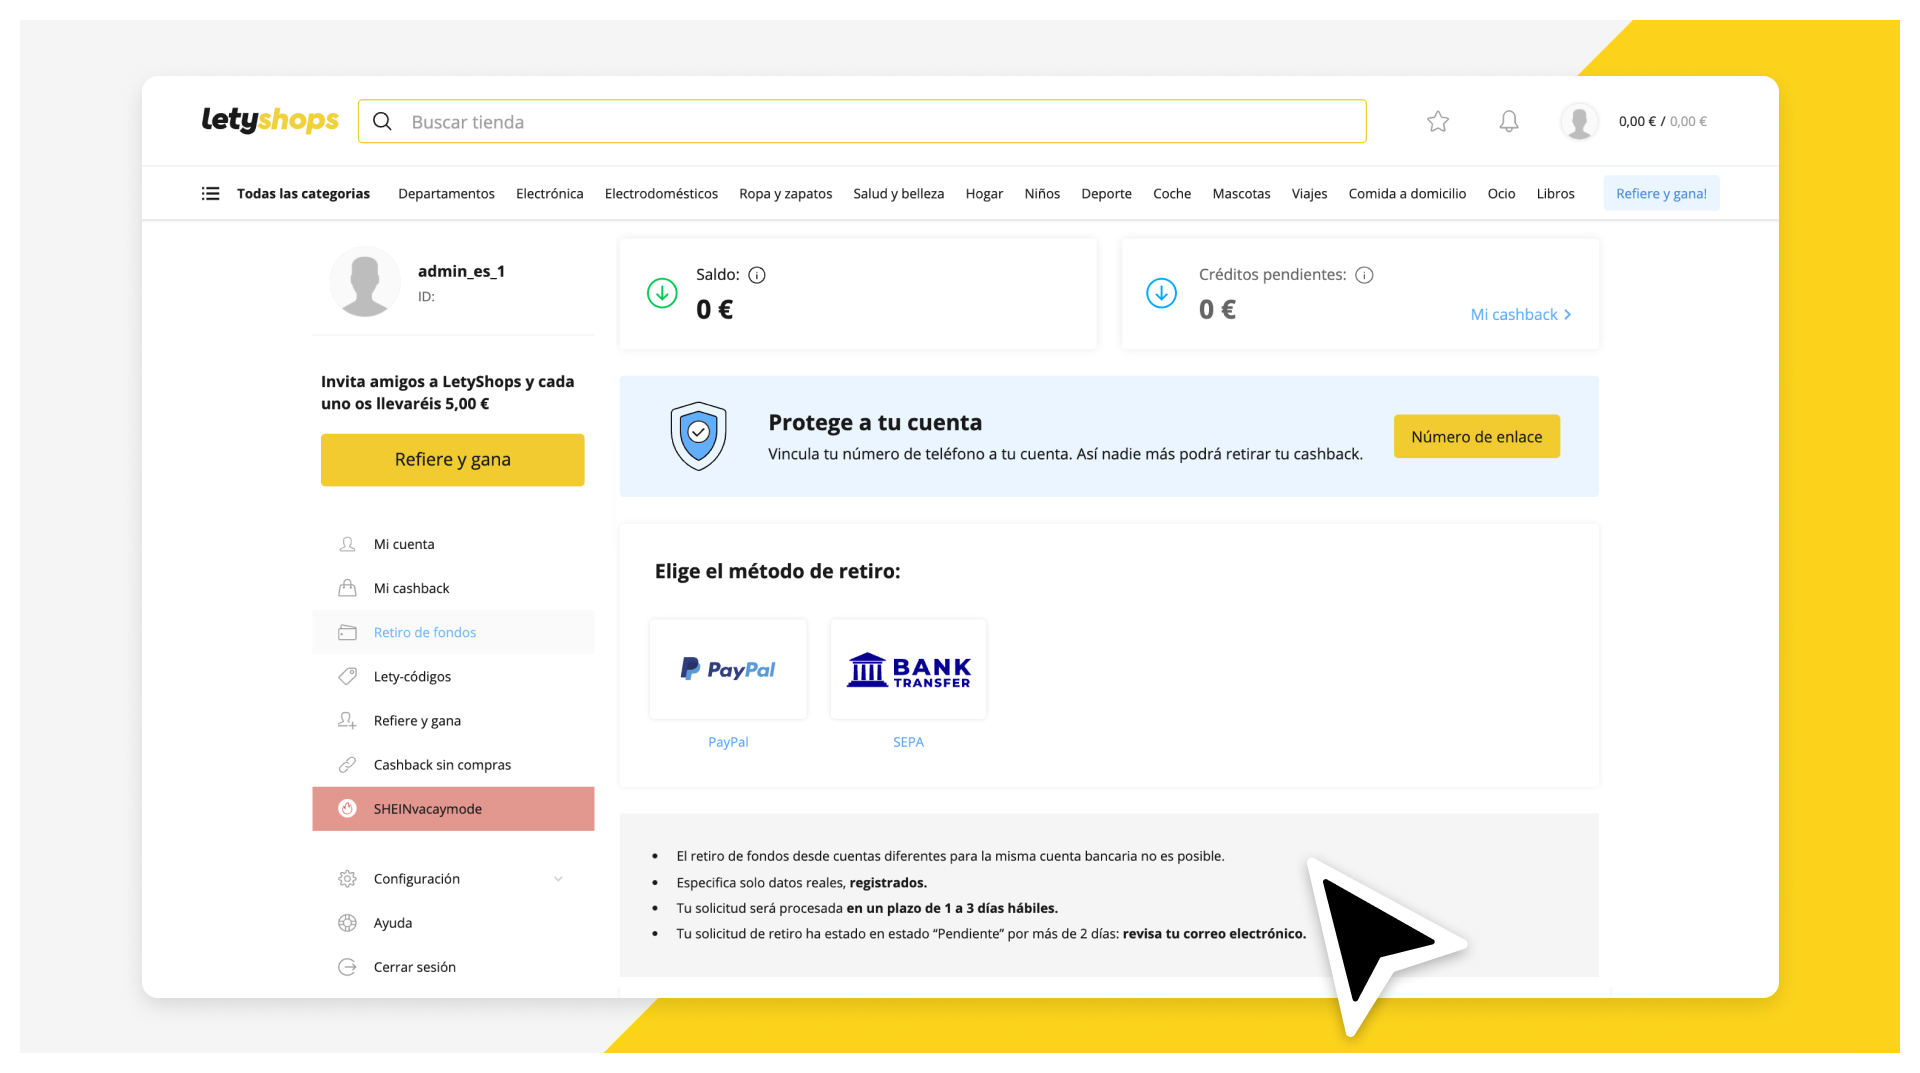Click the Retiro de fondos wallet icon

tap(347, 632)
